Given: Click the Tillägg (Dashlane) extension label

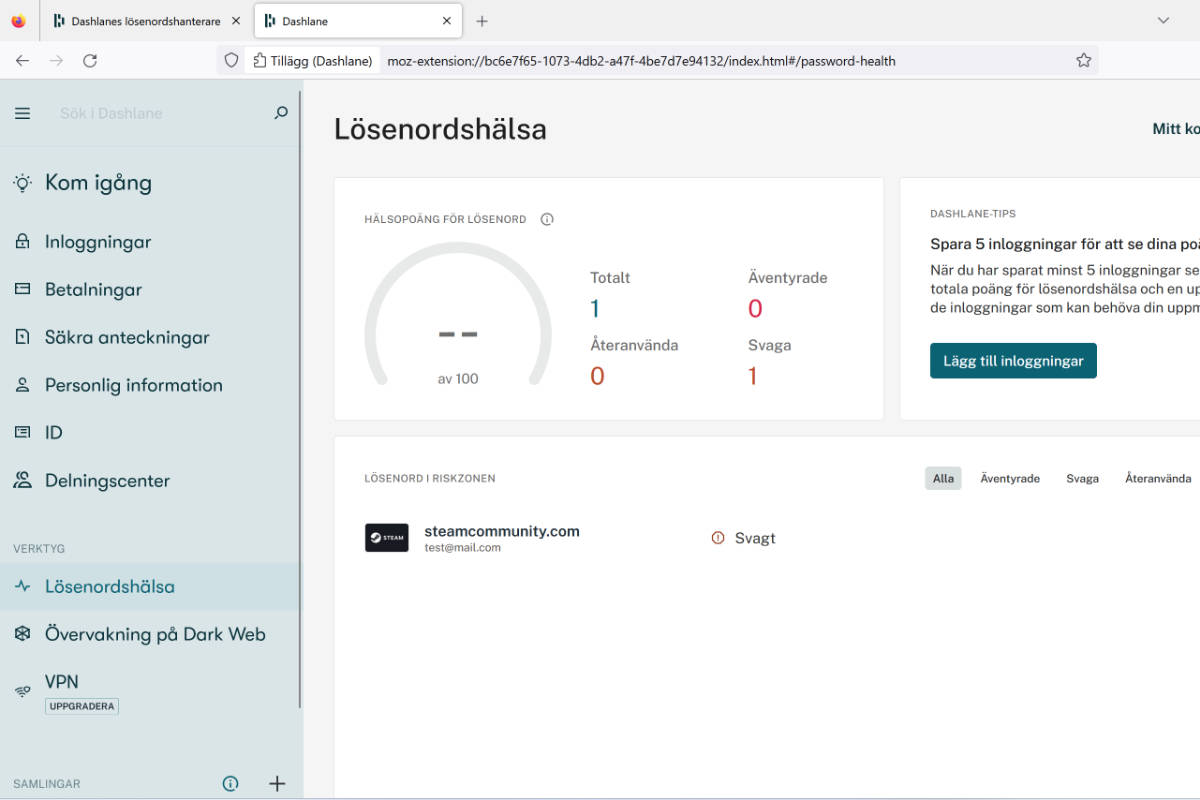Looking at the screenshot, I should coord(313,61).
